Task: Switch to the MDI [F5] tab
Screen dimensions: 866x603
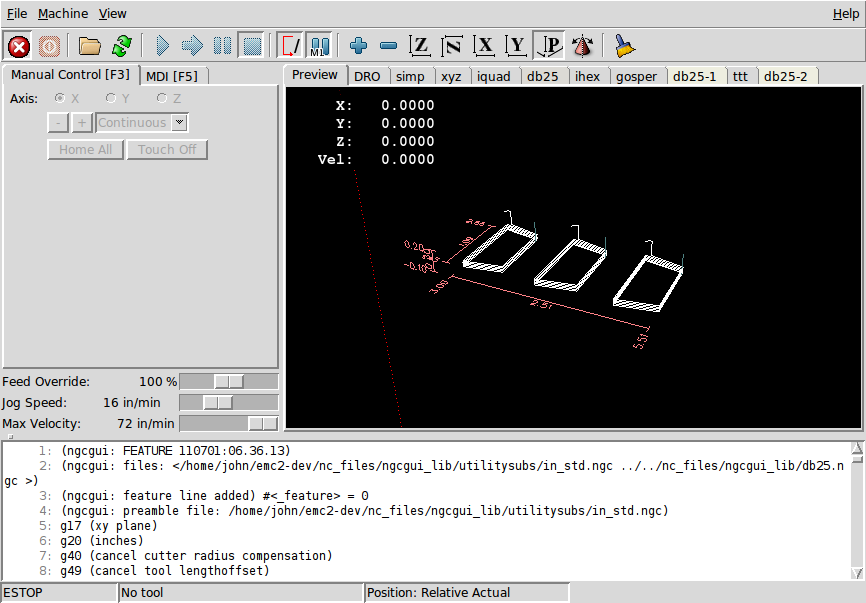Action: pos(170,75)
